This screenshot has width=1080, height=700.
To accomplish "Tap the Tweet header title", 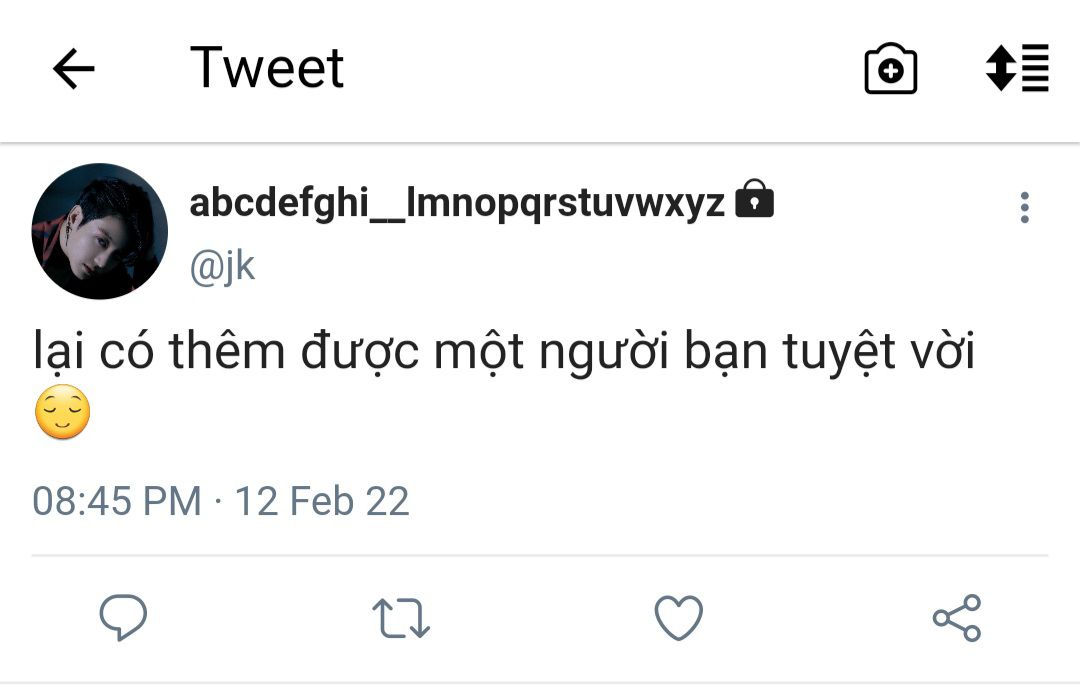I will tap(267, 68).
